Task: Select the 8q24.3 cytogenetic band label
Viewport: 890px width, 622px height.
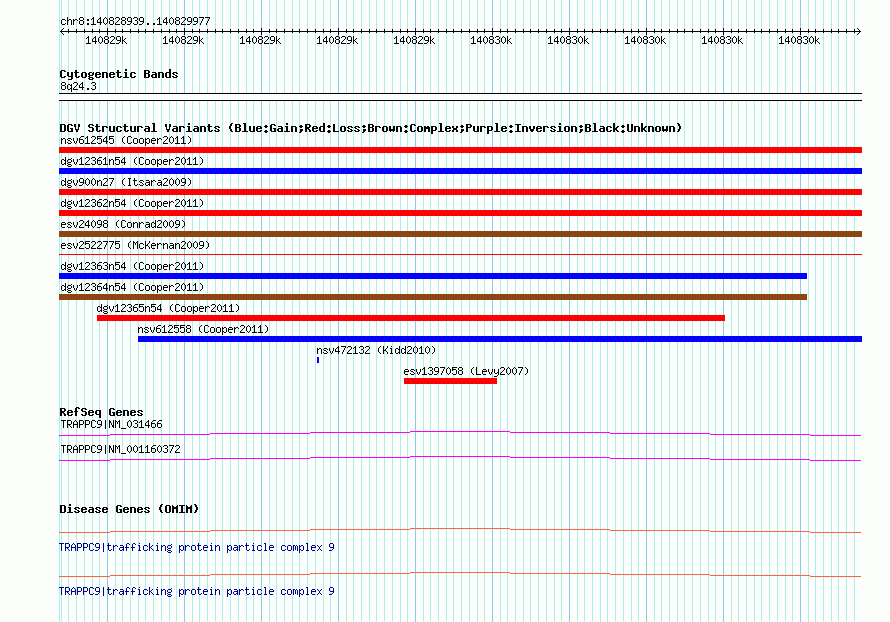Action: pos(78,86)
